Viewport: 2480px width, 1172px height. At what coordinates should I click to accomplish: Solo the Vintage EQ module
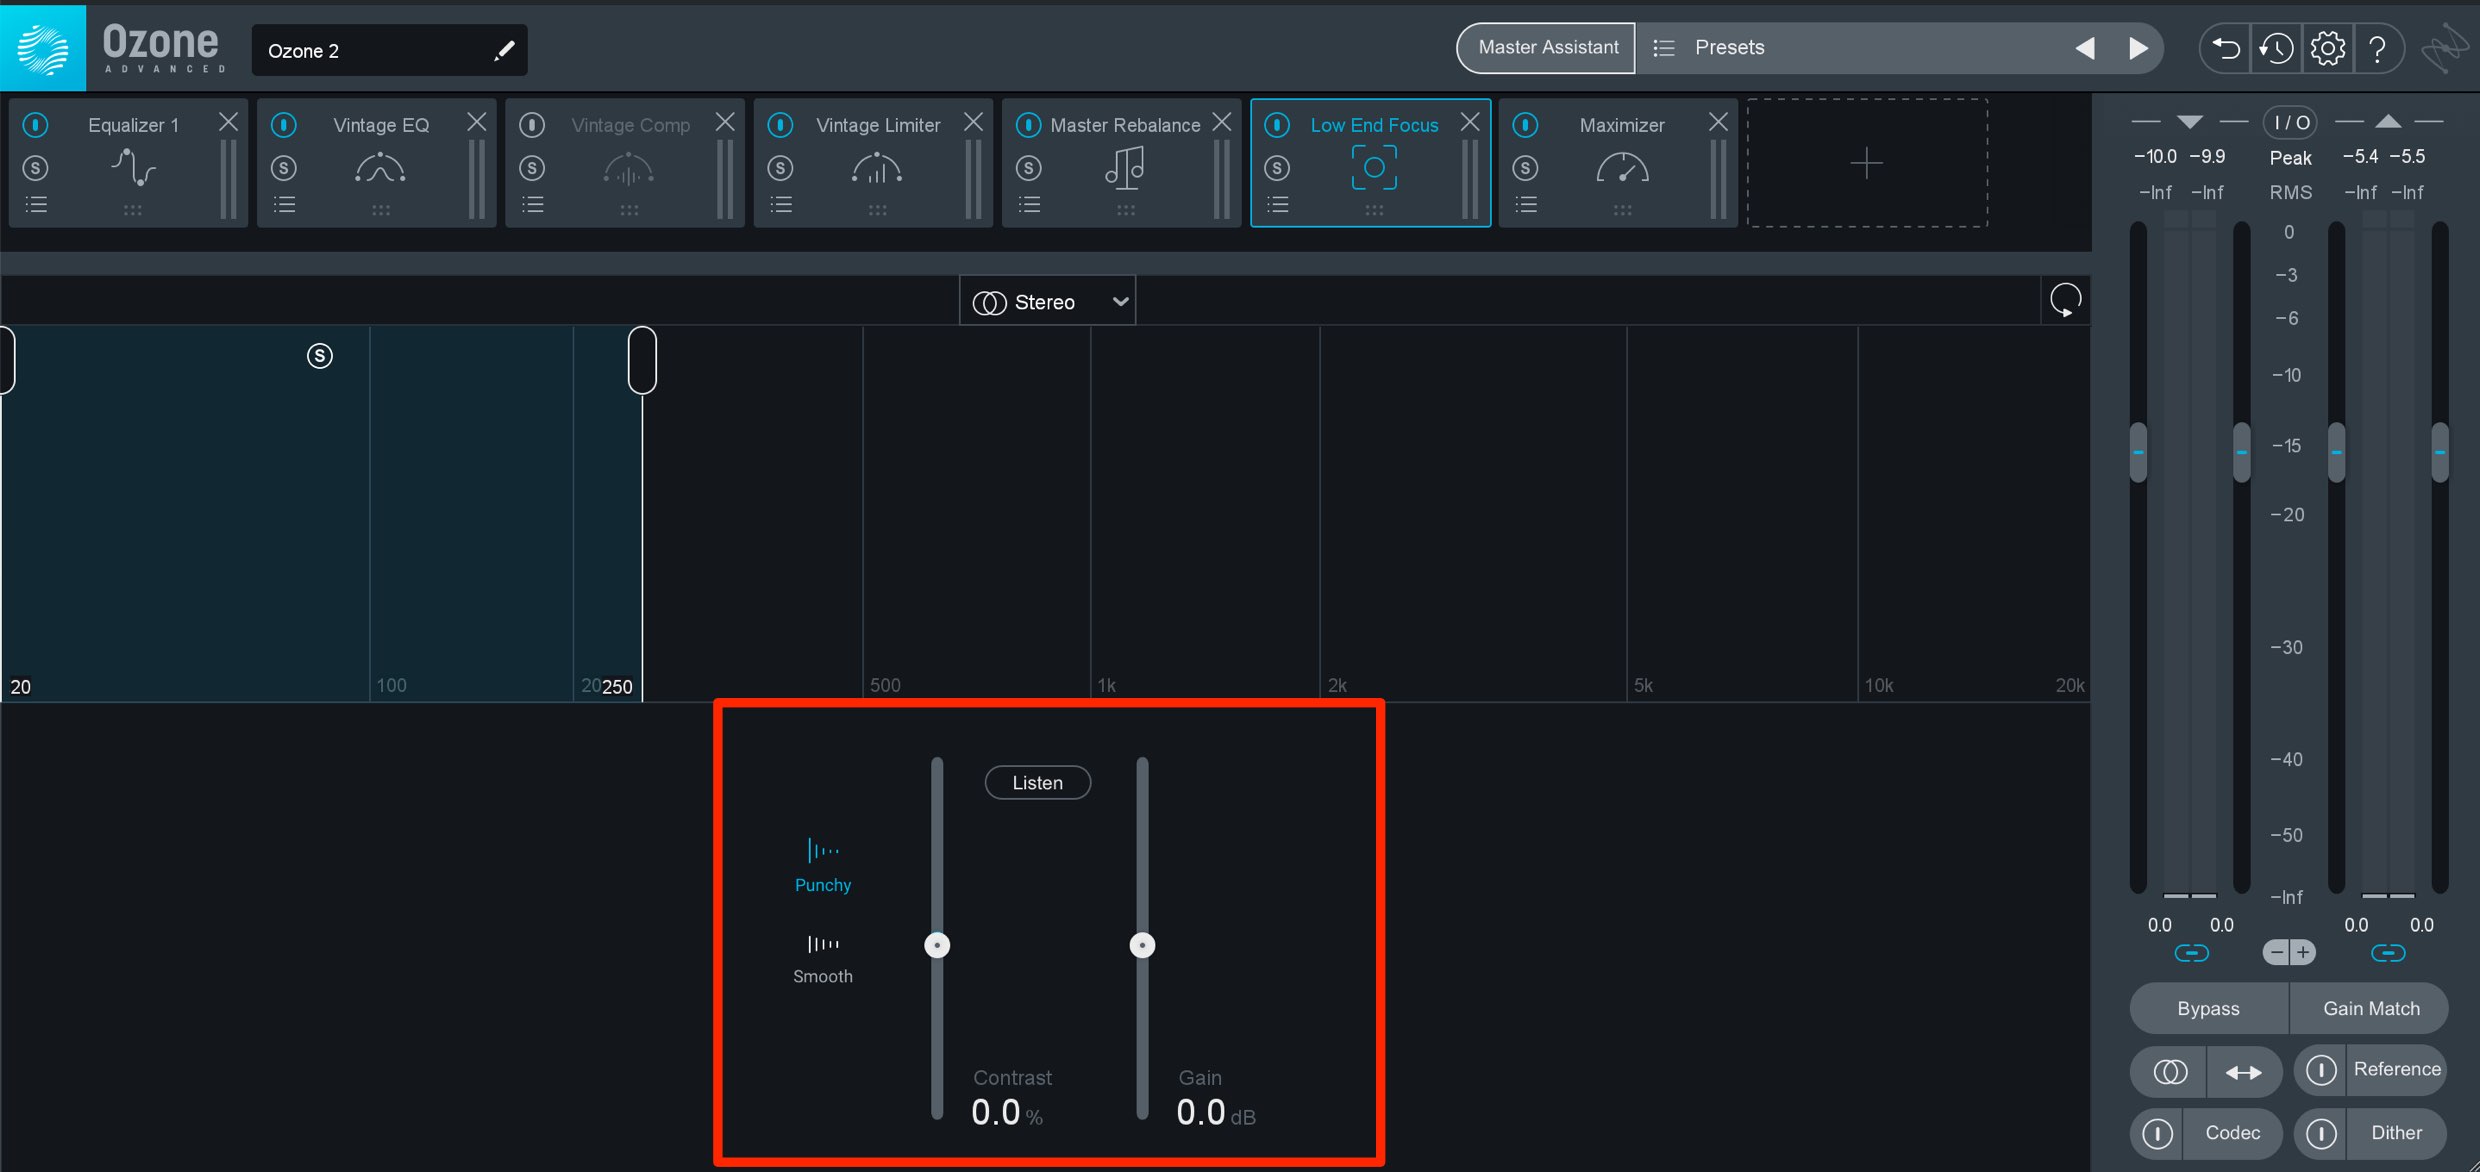284,168
